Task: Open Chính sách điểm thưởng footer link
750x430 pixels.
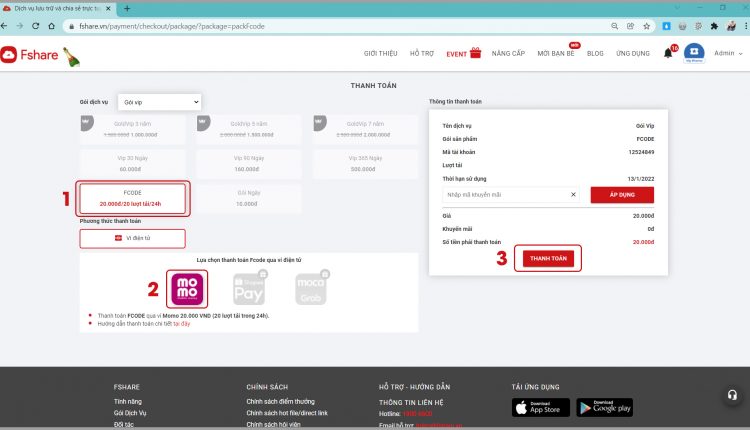Action: click(x=280, y=401)
